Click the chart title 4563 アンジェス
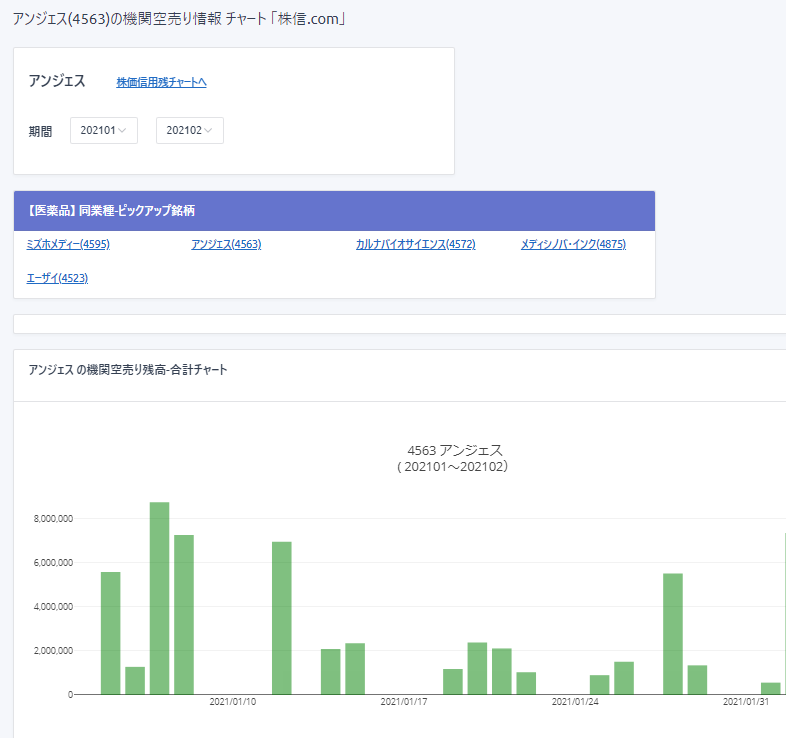Screen dimensions: 786x738 pos(455,450)
